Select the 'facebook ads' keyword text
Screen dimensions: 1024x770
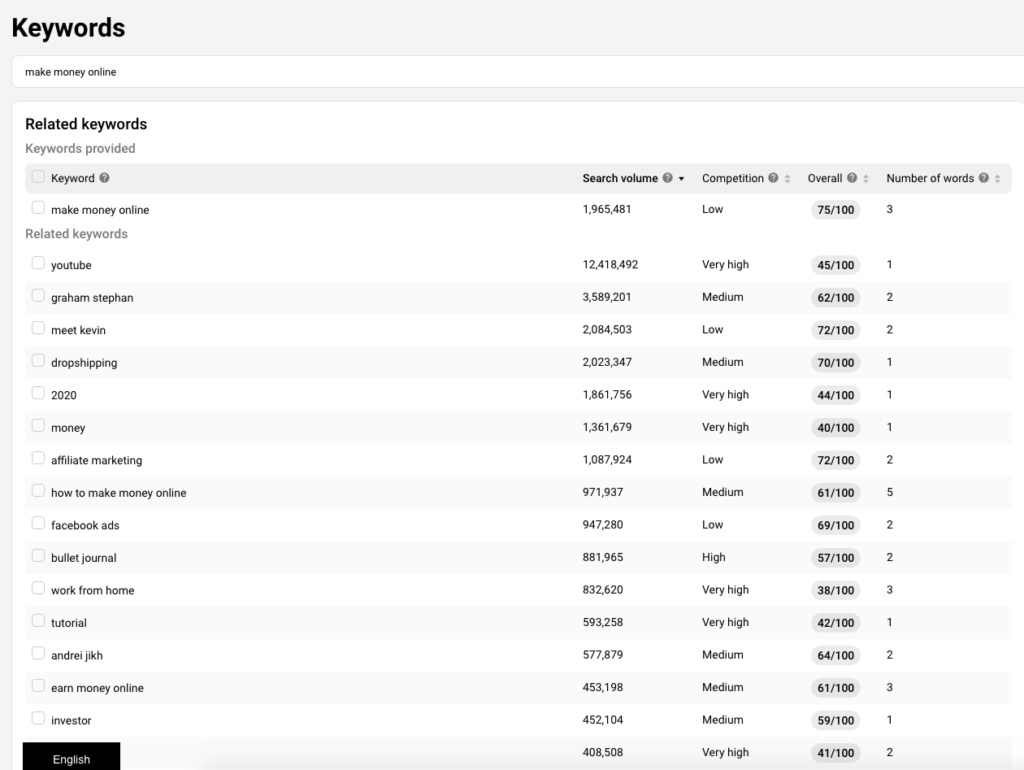[85, 525]
